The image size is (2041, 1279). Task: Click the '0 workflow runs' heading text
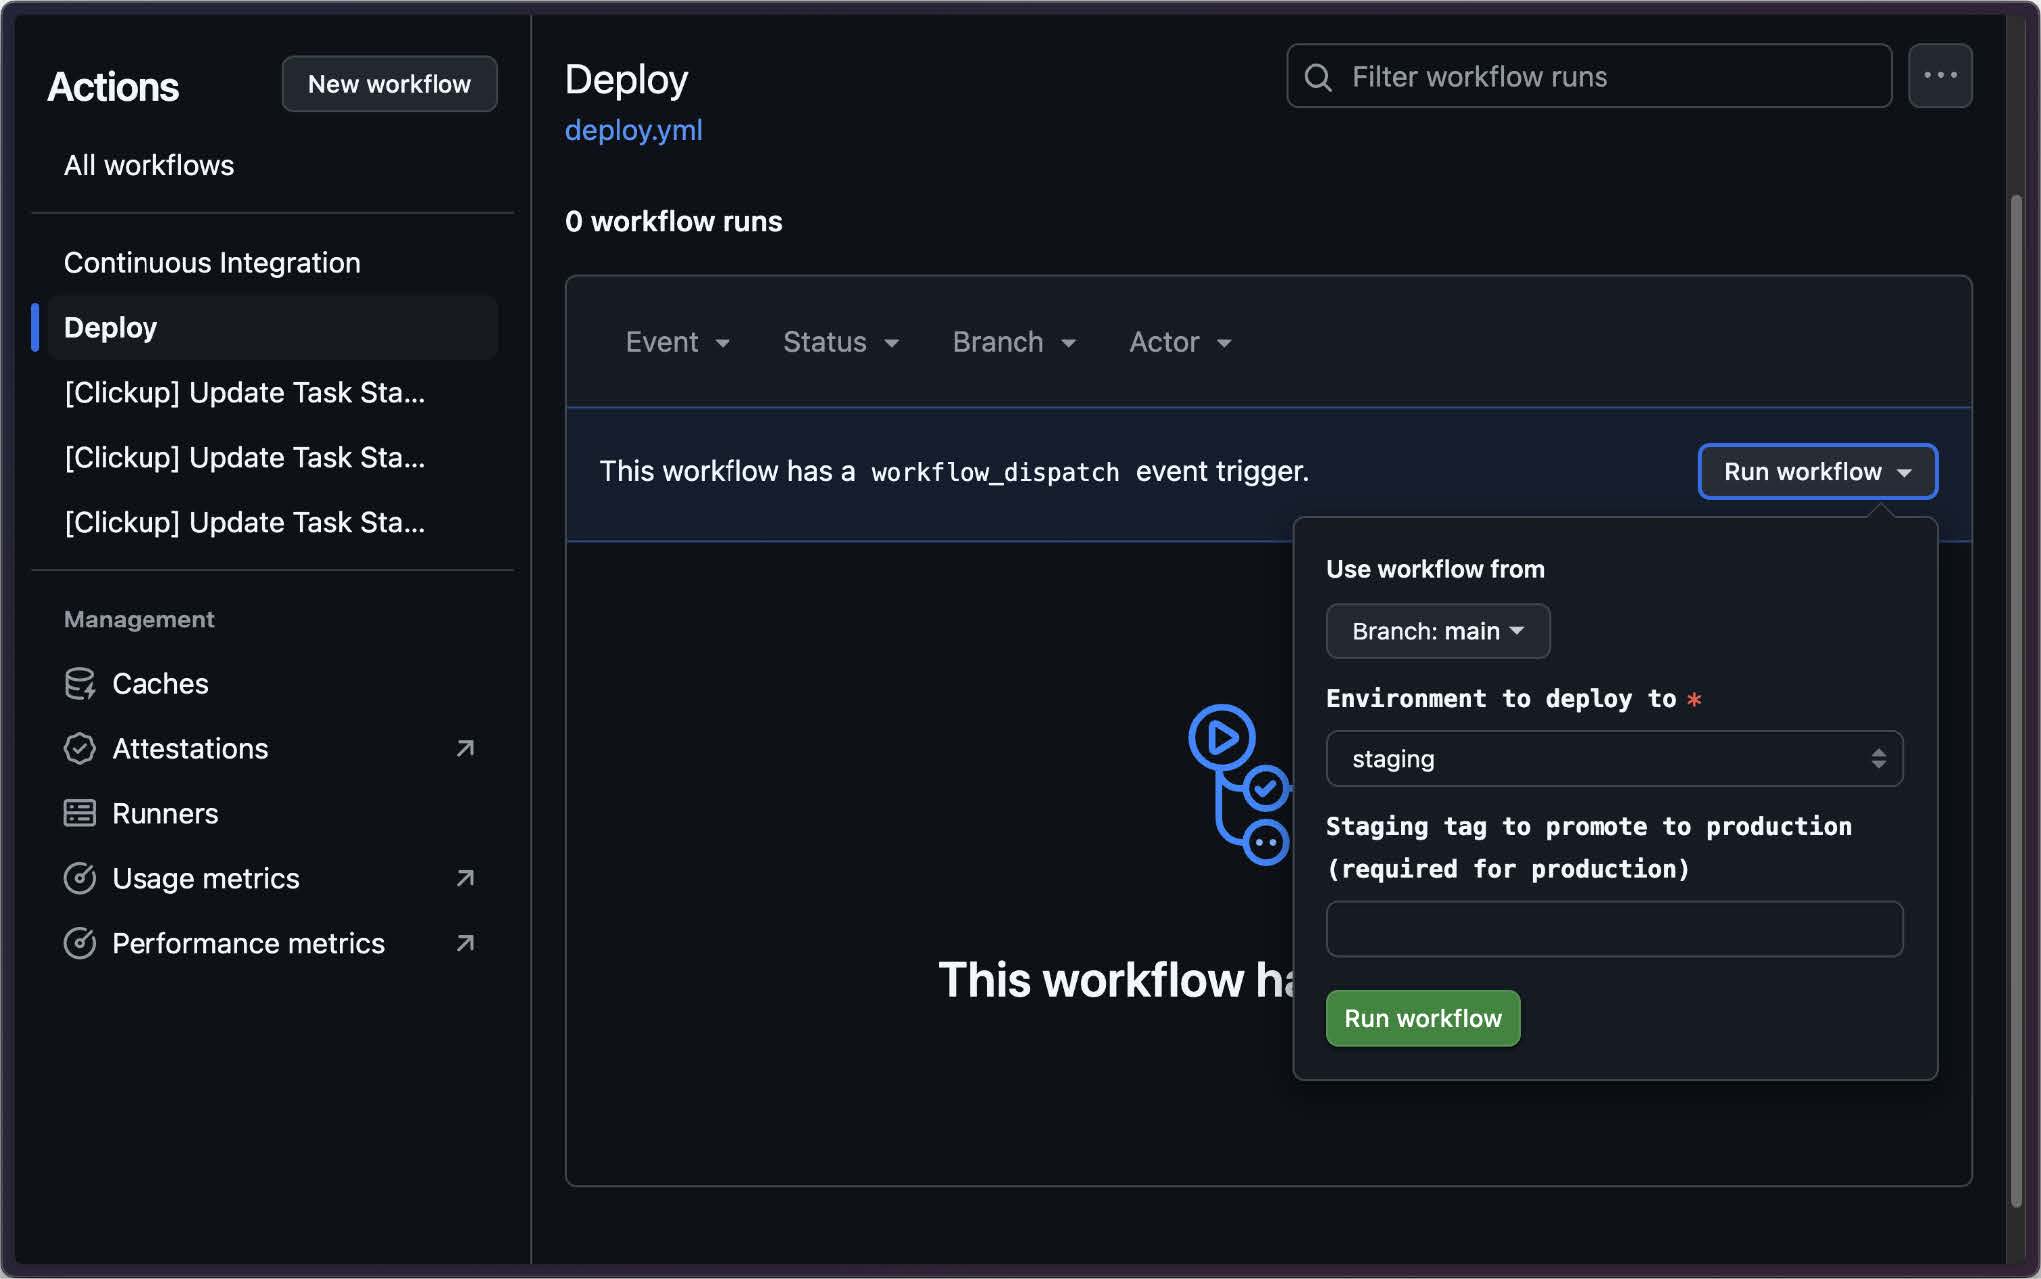673,221
